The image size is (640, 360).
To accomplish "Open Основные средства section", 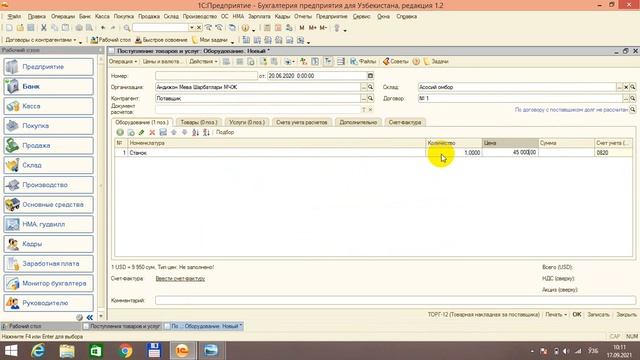I will point(49,204).
